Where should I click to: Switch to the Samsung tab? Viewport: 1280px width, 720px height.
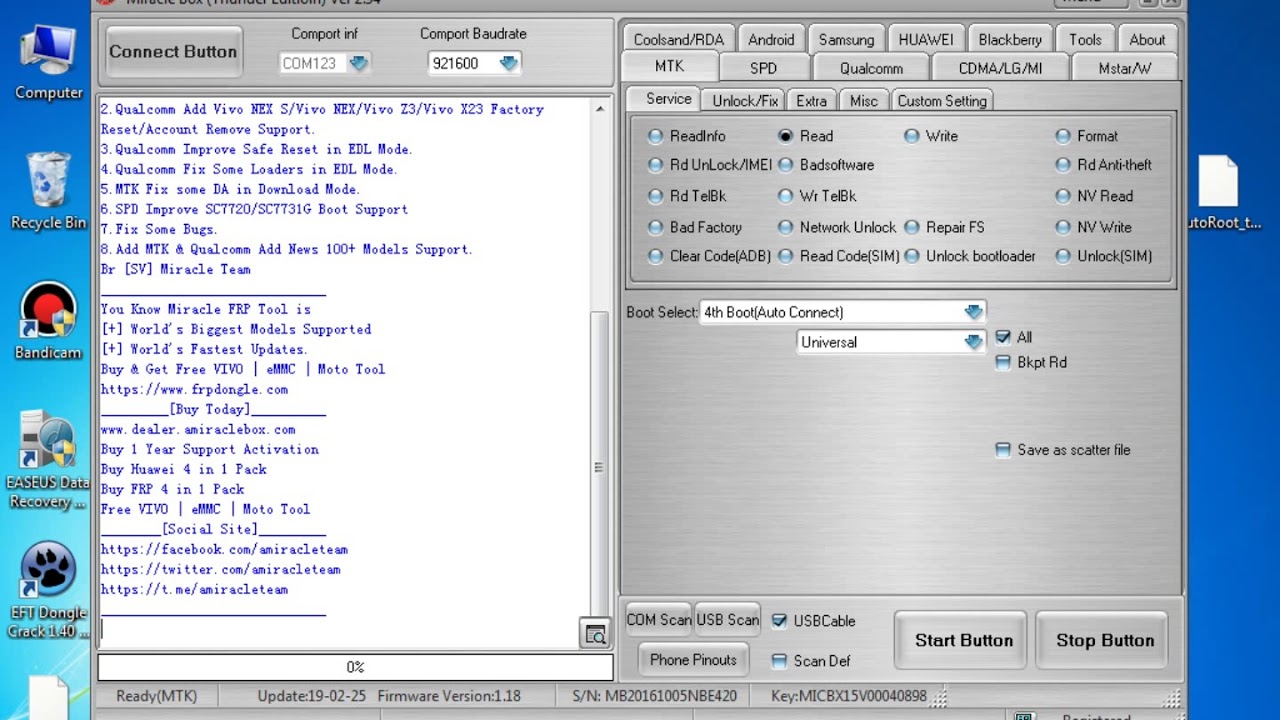click(x=846, y=40)
